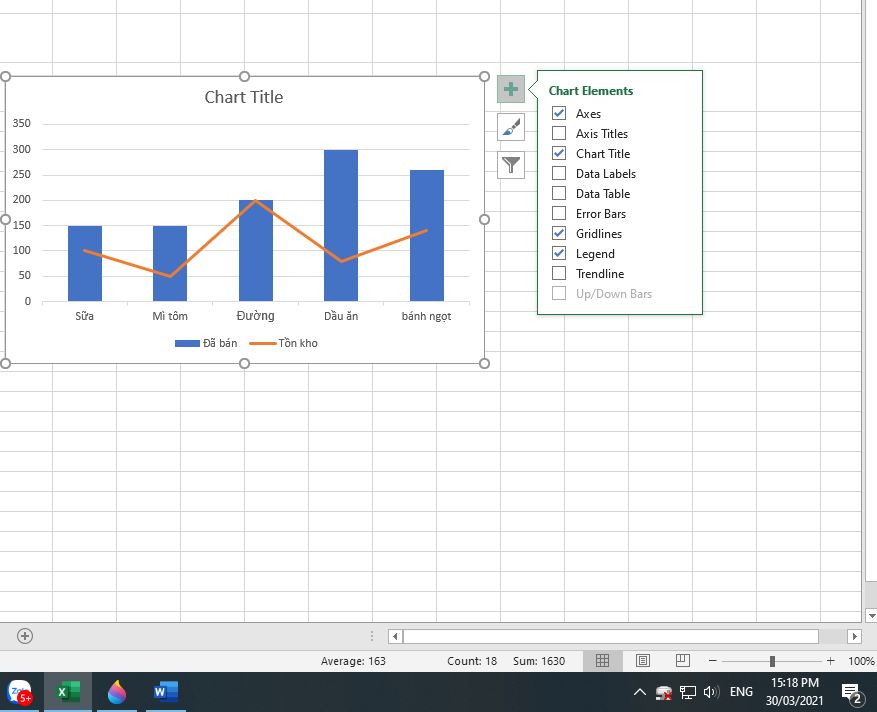Click the green plus Chart Elements button
The image size is (877, 712).
(x=511, y=89)
